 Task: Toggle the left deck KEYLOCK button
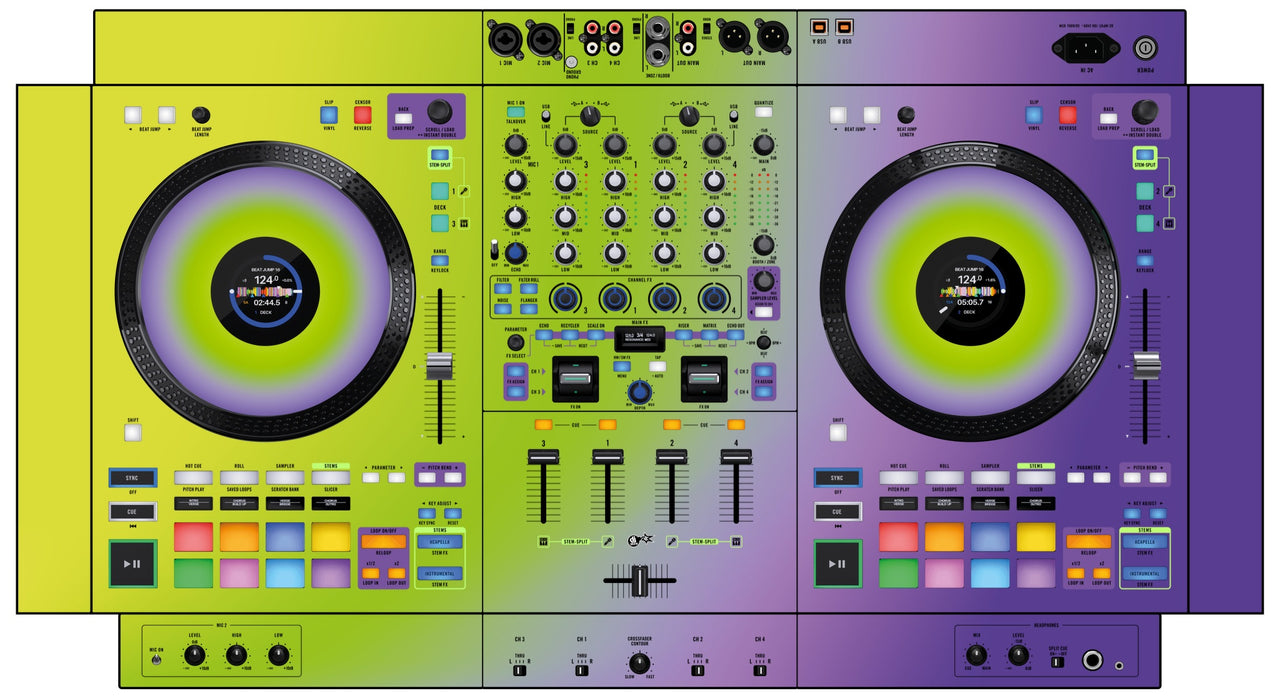pos(441,260)
